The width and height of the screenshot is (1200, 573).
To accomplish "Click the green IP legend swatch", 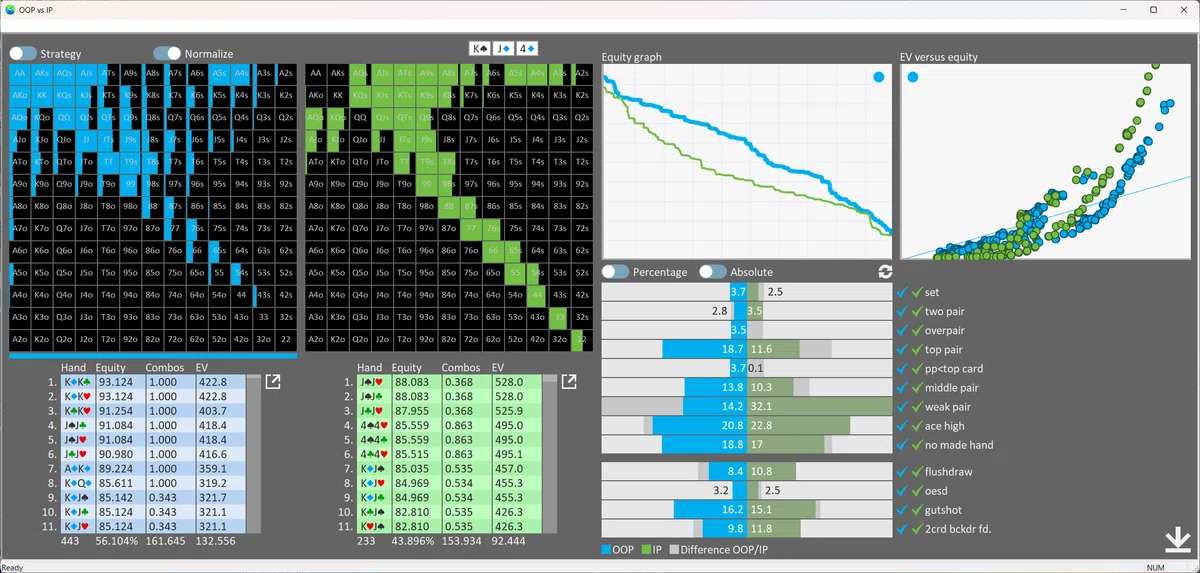I will point(646,549).
